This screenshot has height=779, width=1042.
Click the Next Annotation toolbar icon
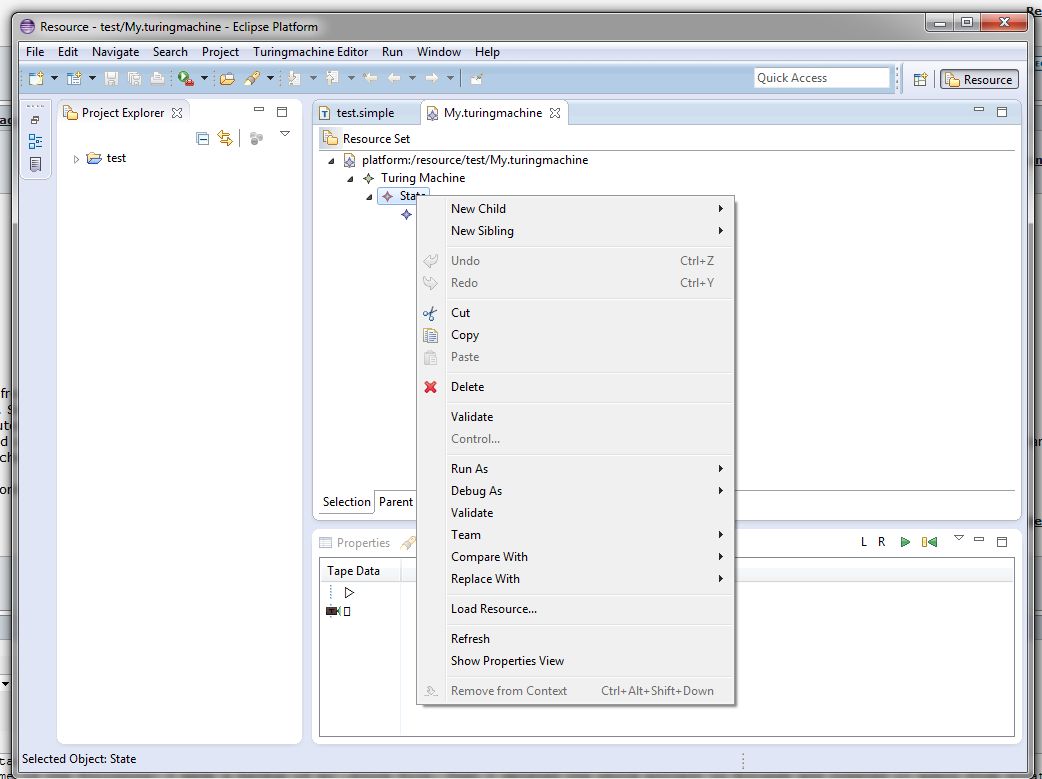tap(294, 78)
